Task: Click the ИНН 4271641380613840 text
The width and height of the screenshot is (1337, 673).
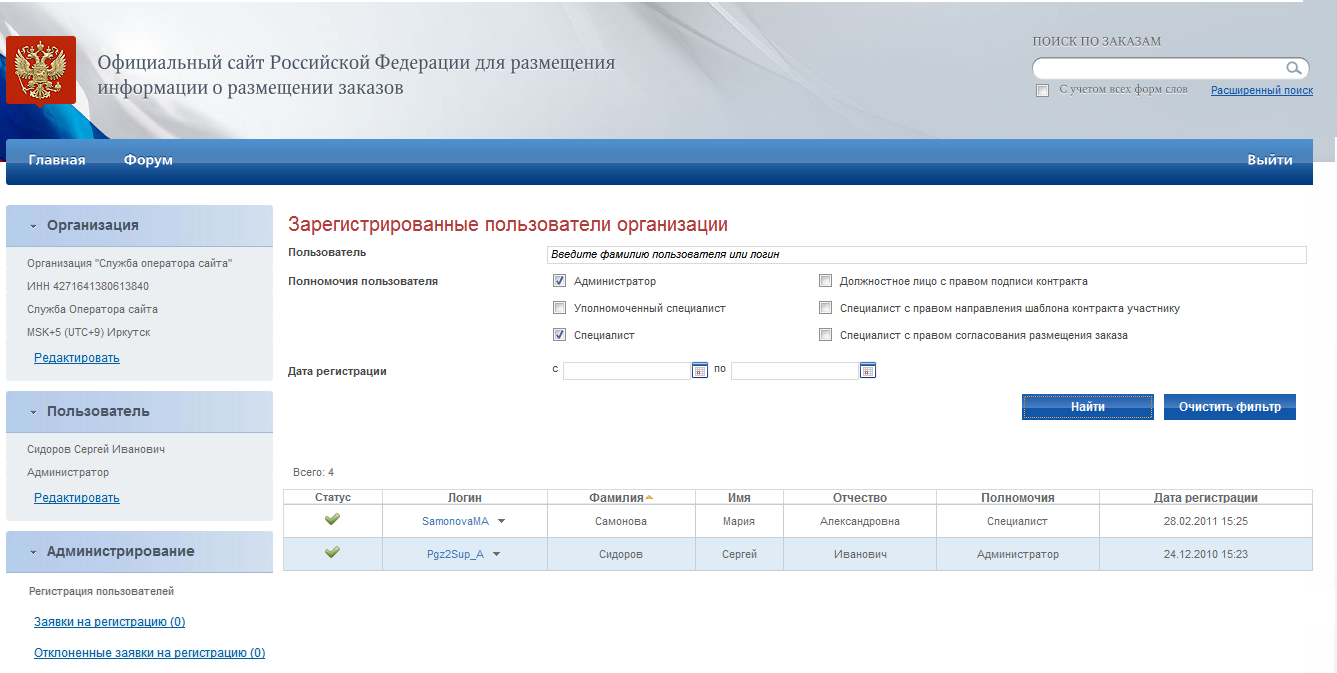Action: point(88,286)
